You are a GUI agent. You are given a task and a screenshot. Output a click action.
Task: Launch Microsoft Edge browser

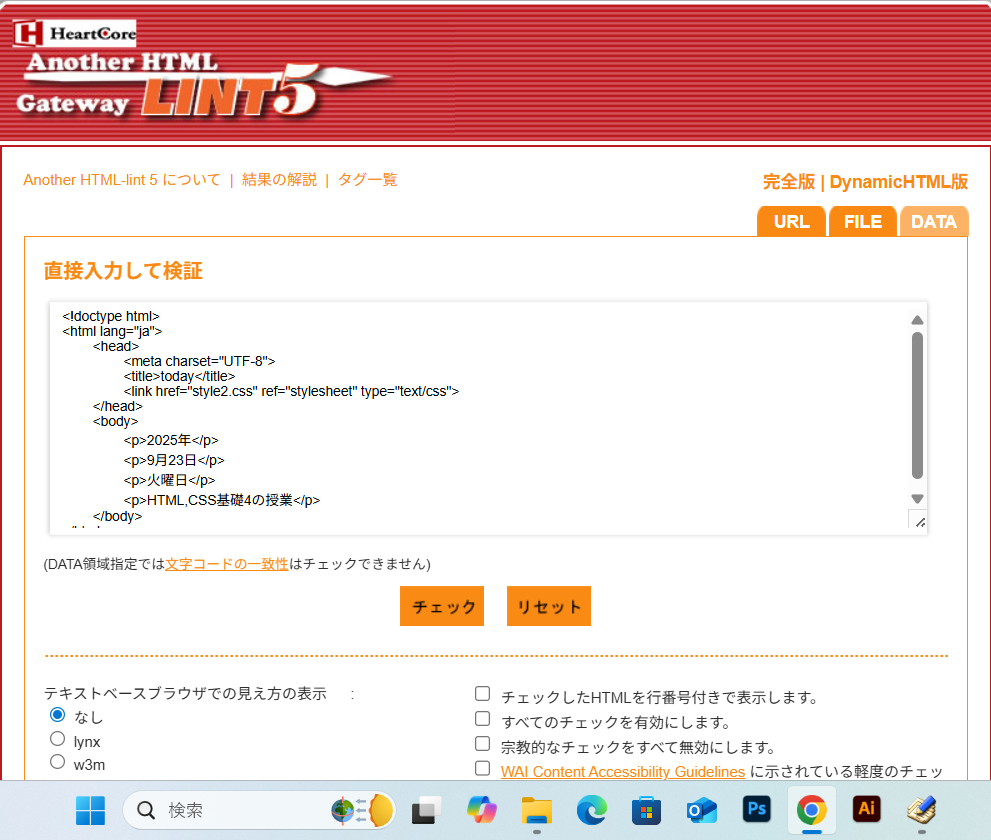(591, 810)
